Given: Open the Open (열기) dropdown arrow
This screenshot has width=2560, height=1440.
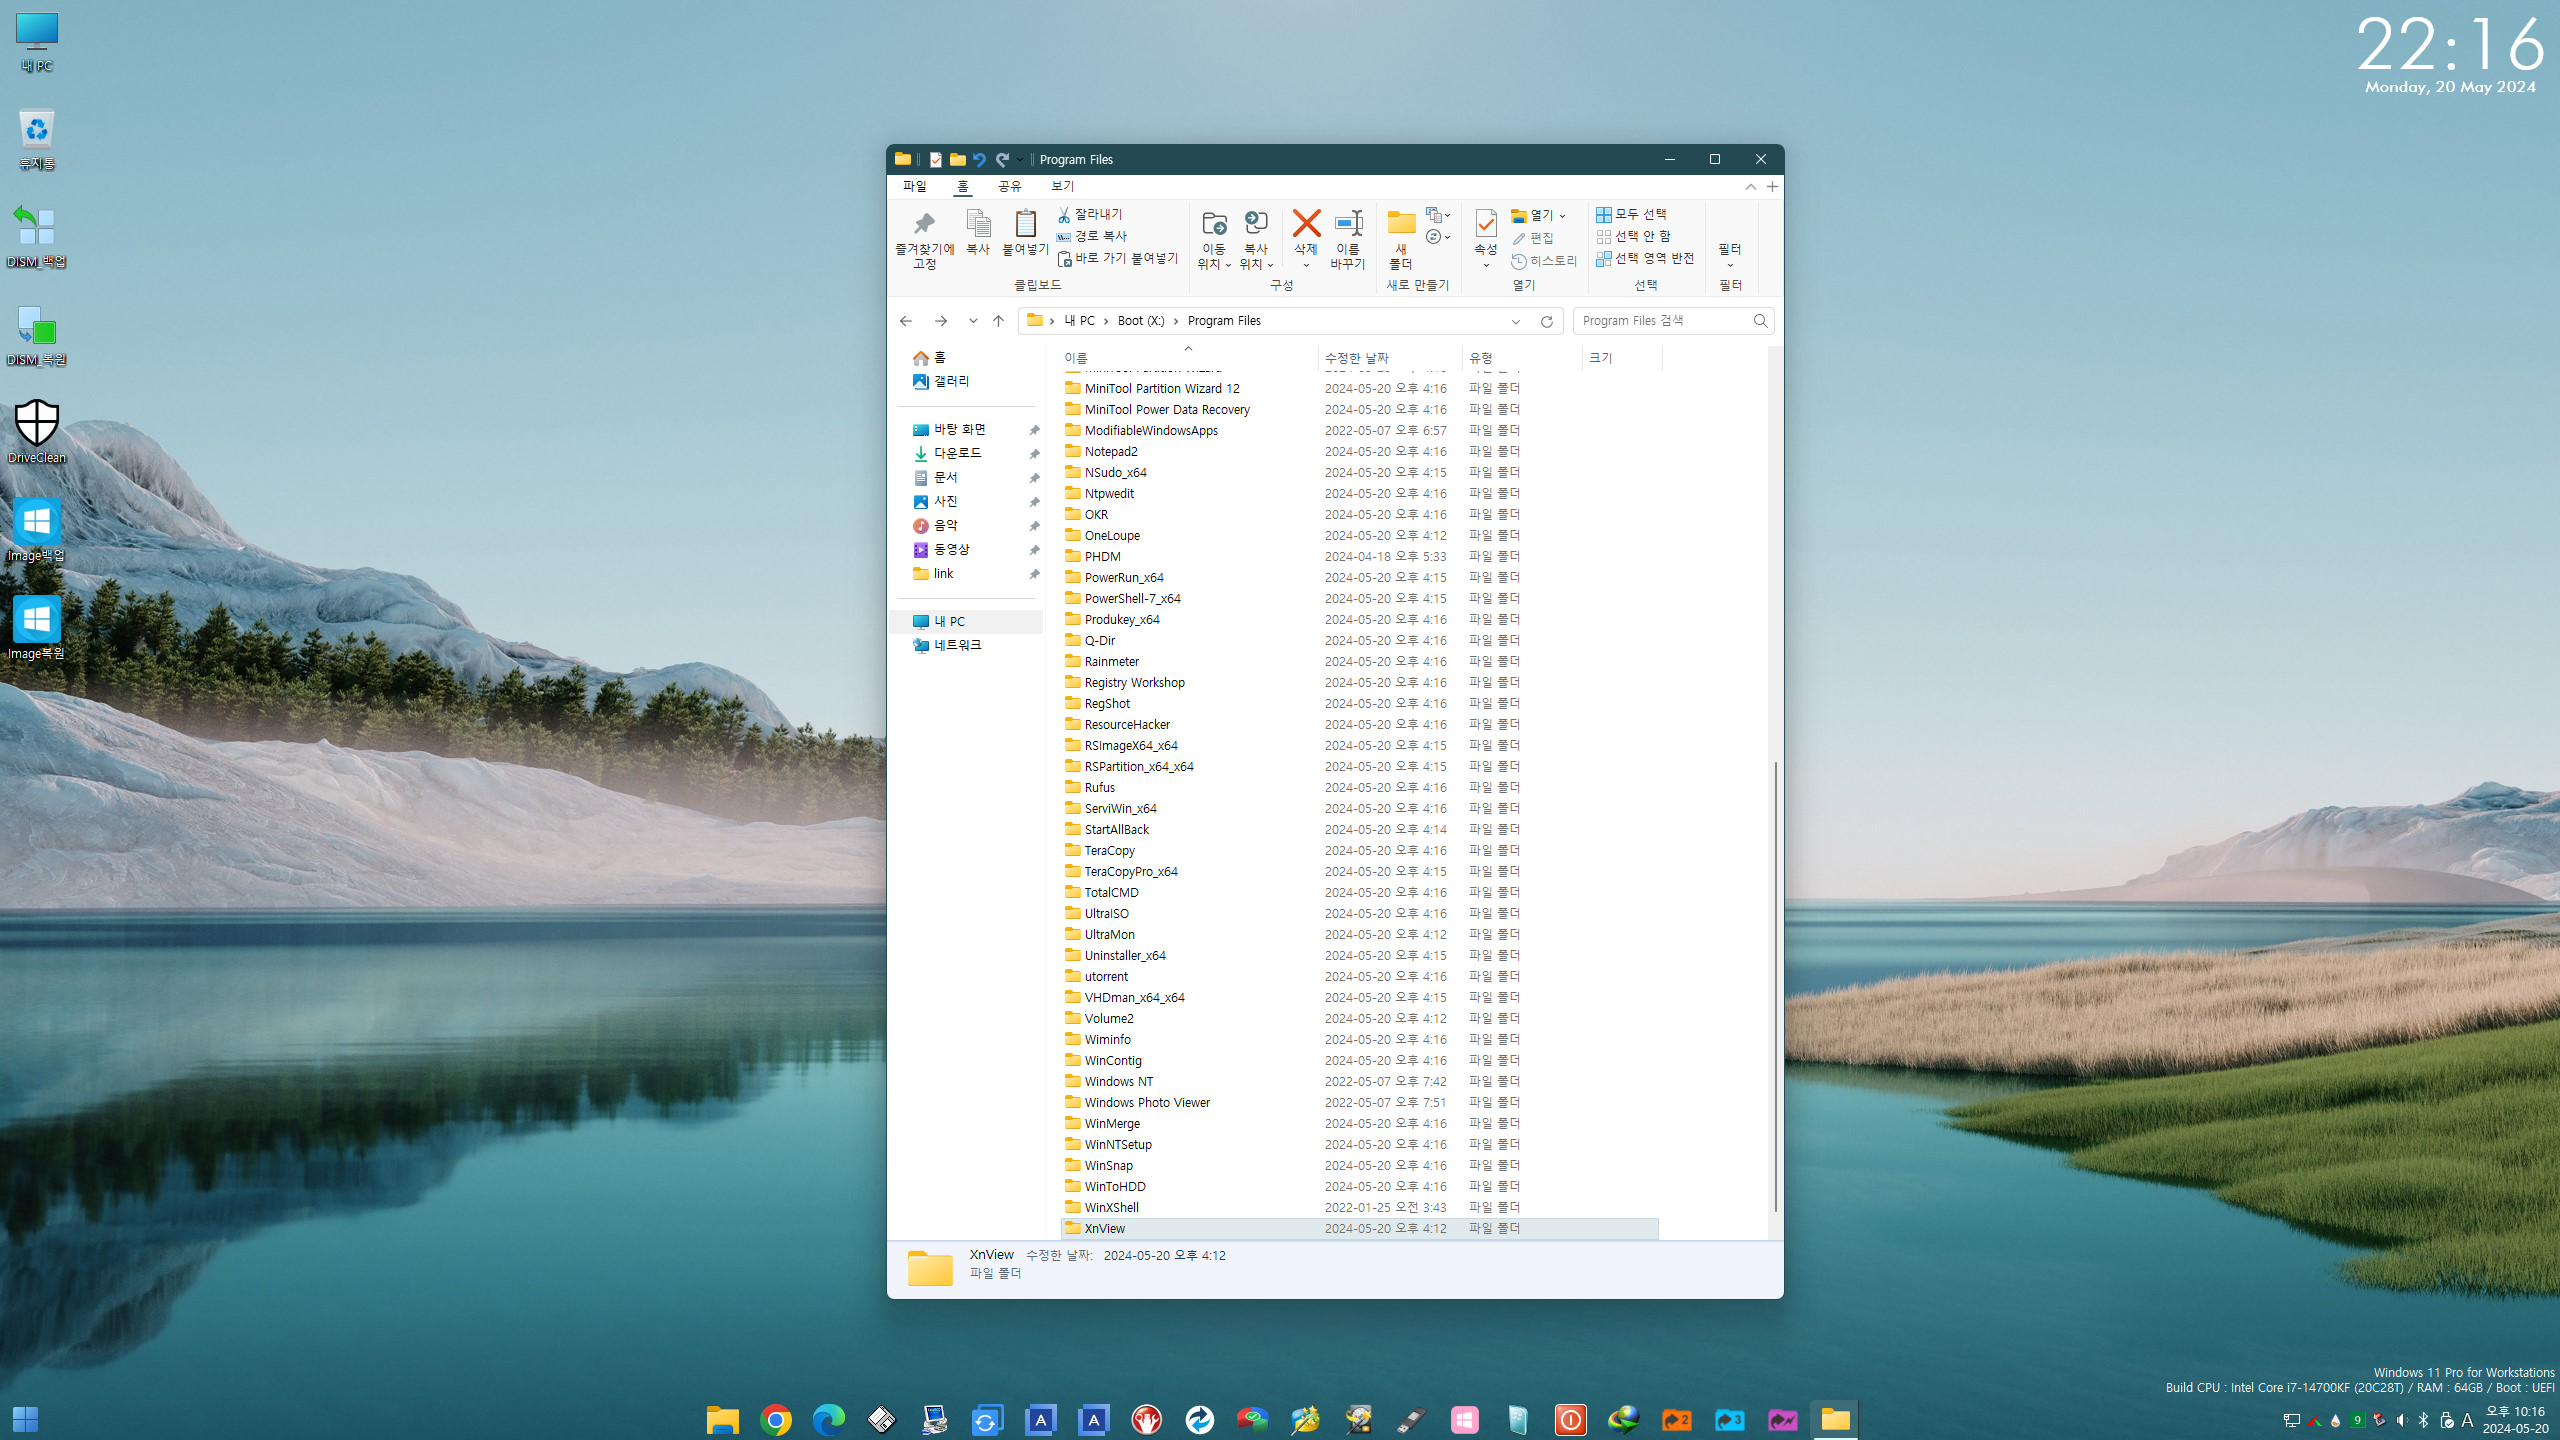Looking at the screenshot, I should pyautogui.click(x=1563, y=215).
